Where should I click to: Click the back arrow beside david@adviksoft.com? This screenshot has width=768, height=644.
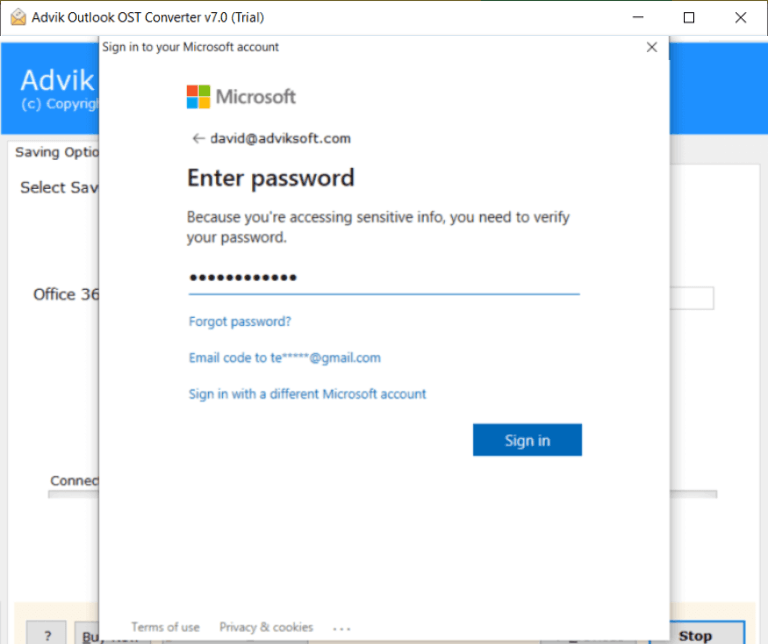point(198,139)
